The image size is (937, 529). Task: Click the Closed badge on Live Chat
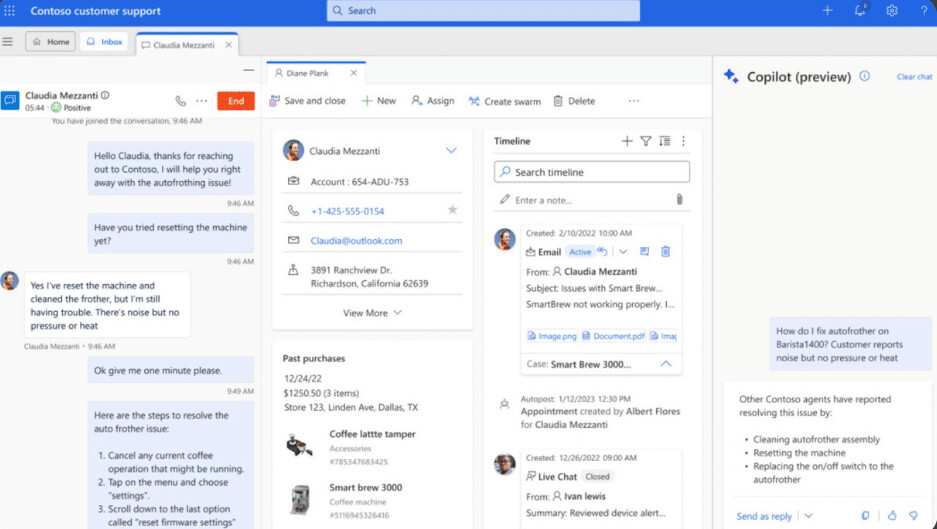[x=598, y=476]
